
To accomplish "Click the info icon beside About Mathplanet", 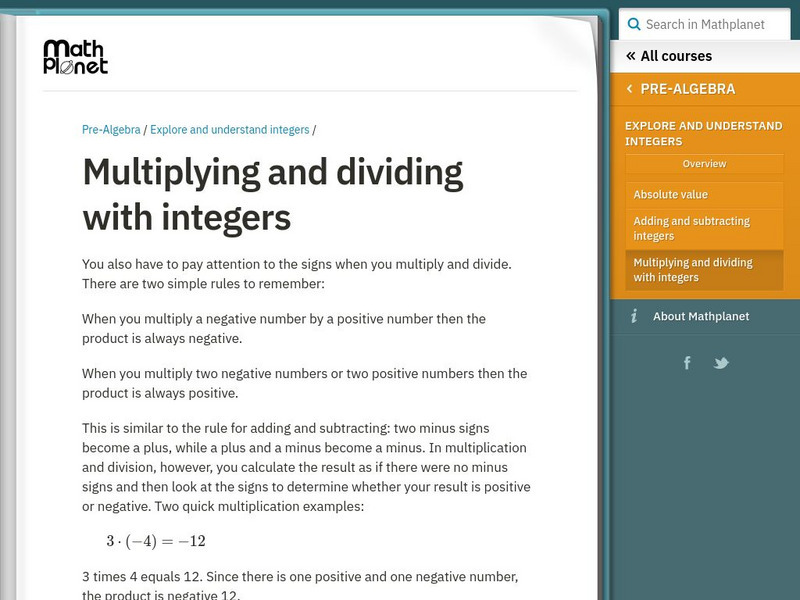I will point(634,316).
